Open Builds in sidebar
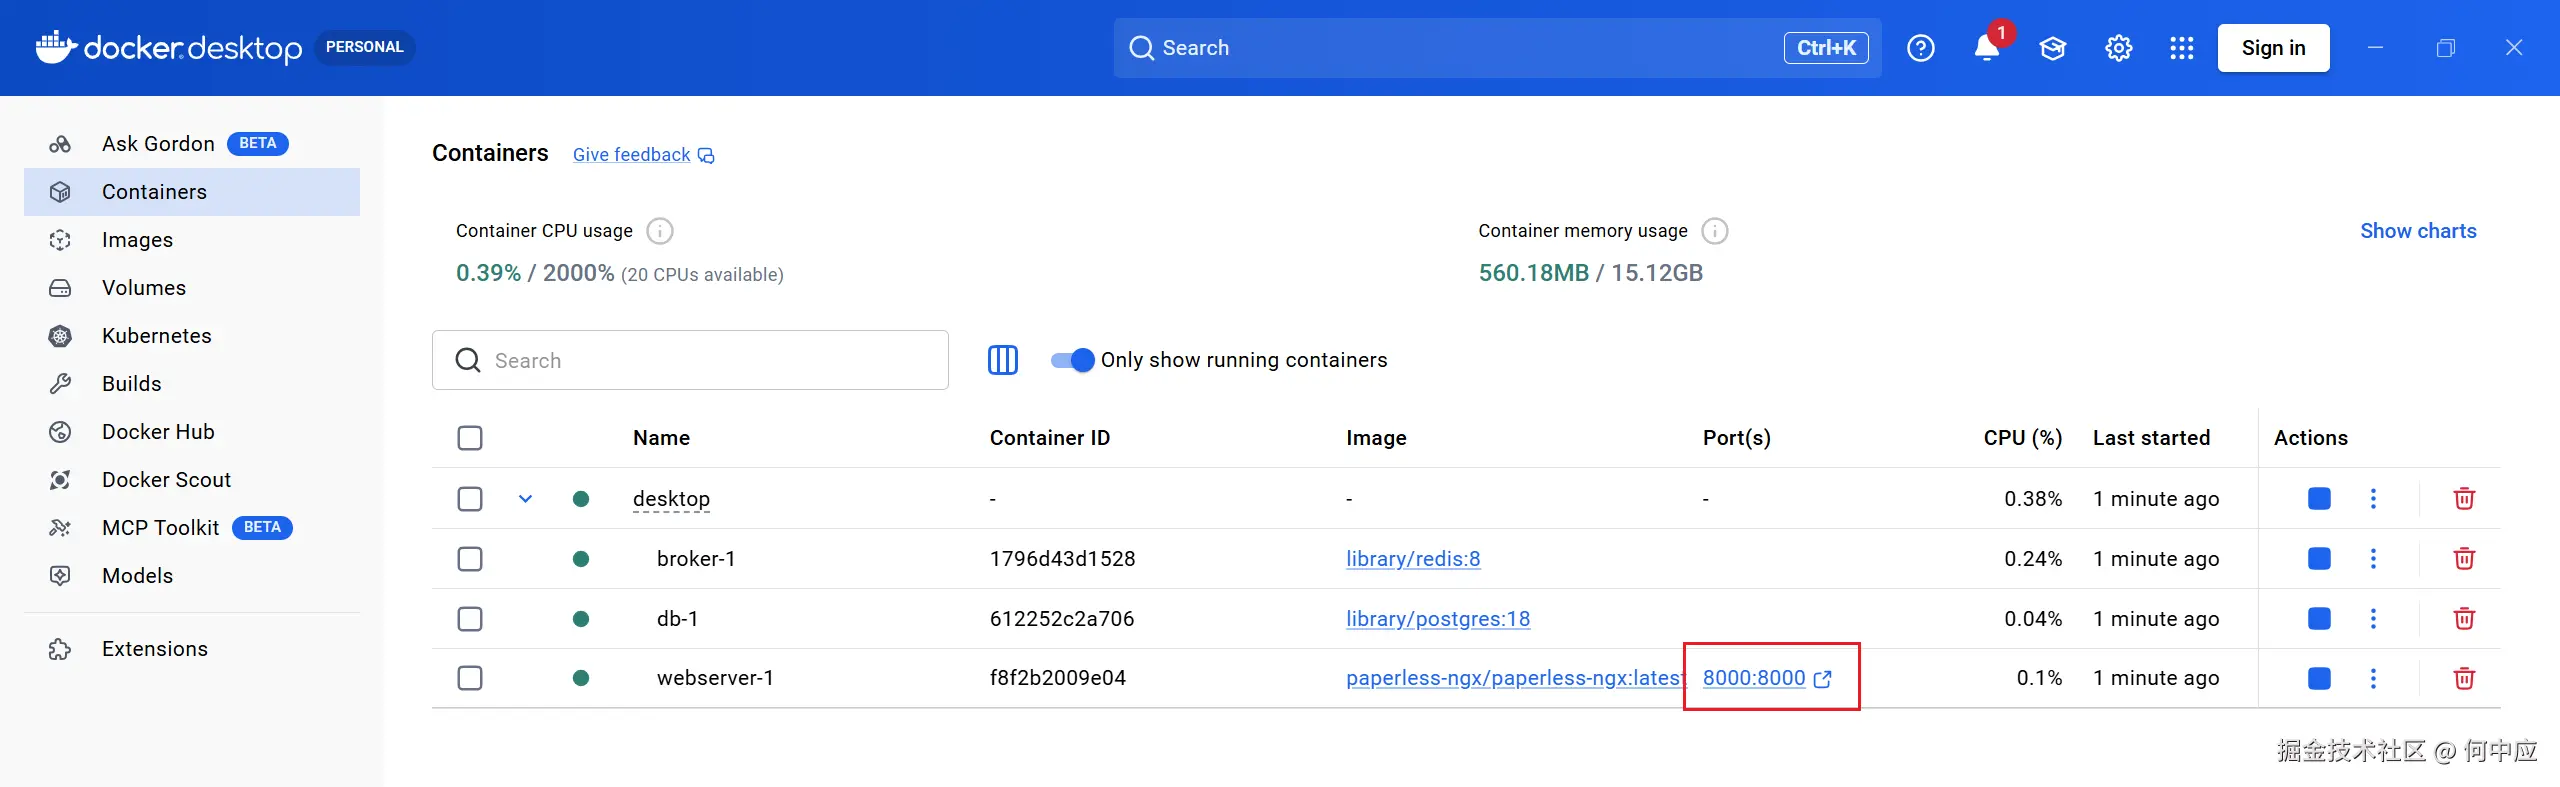This screenshot has height=787, width=2560. (192, 384)
